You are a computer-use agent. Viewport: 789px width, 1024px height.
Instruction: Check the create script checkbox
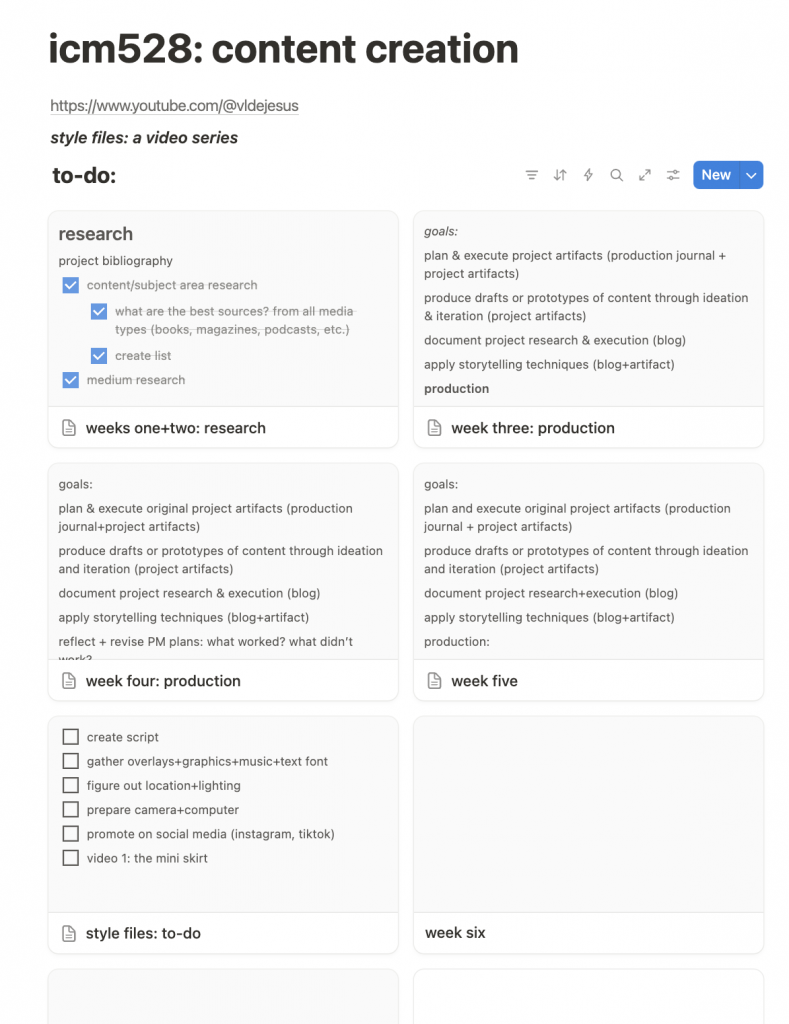pos(71,737)
